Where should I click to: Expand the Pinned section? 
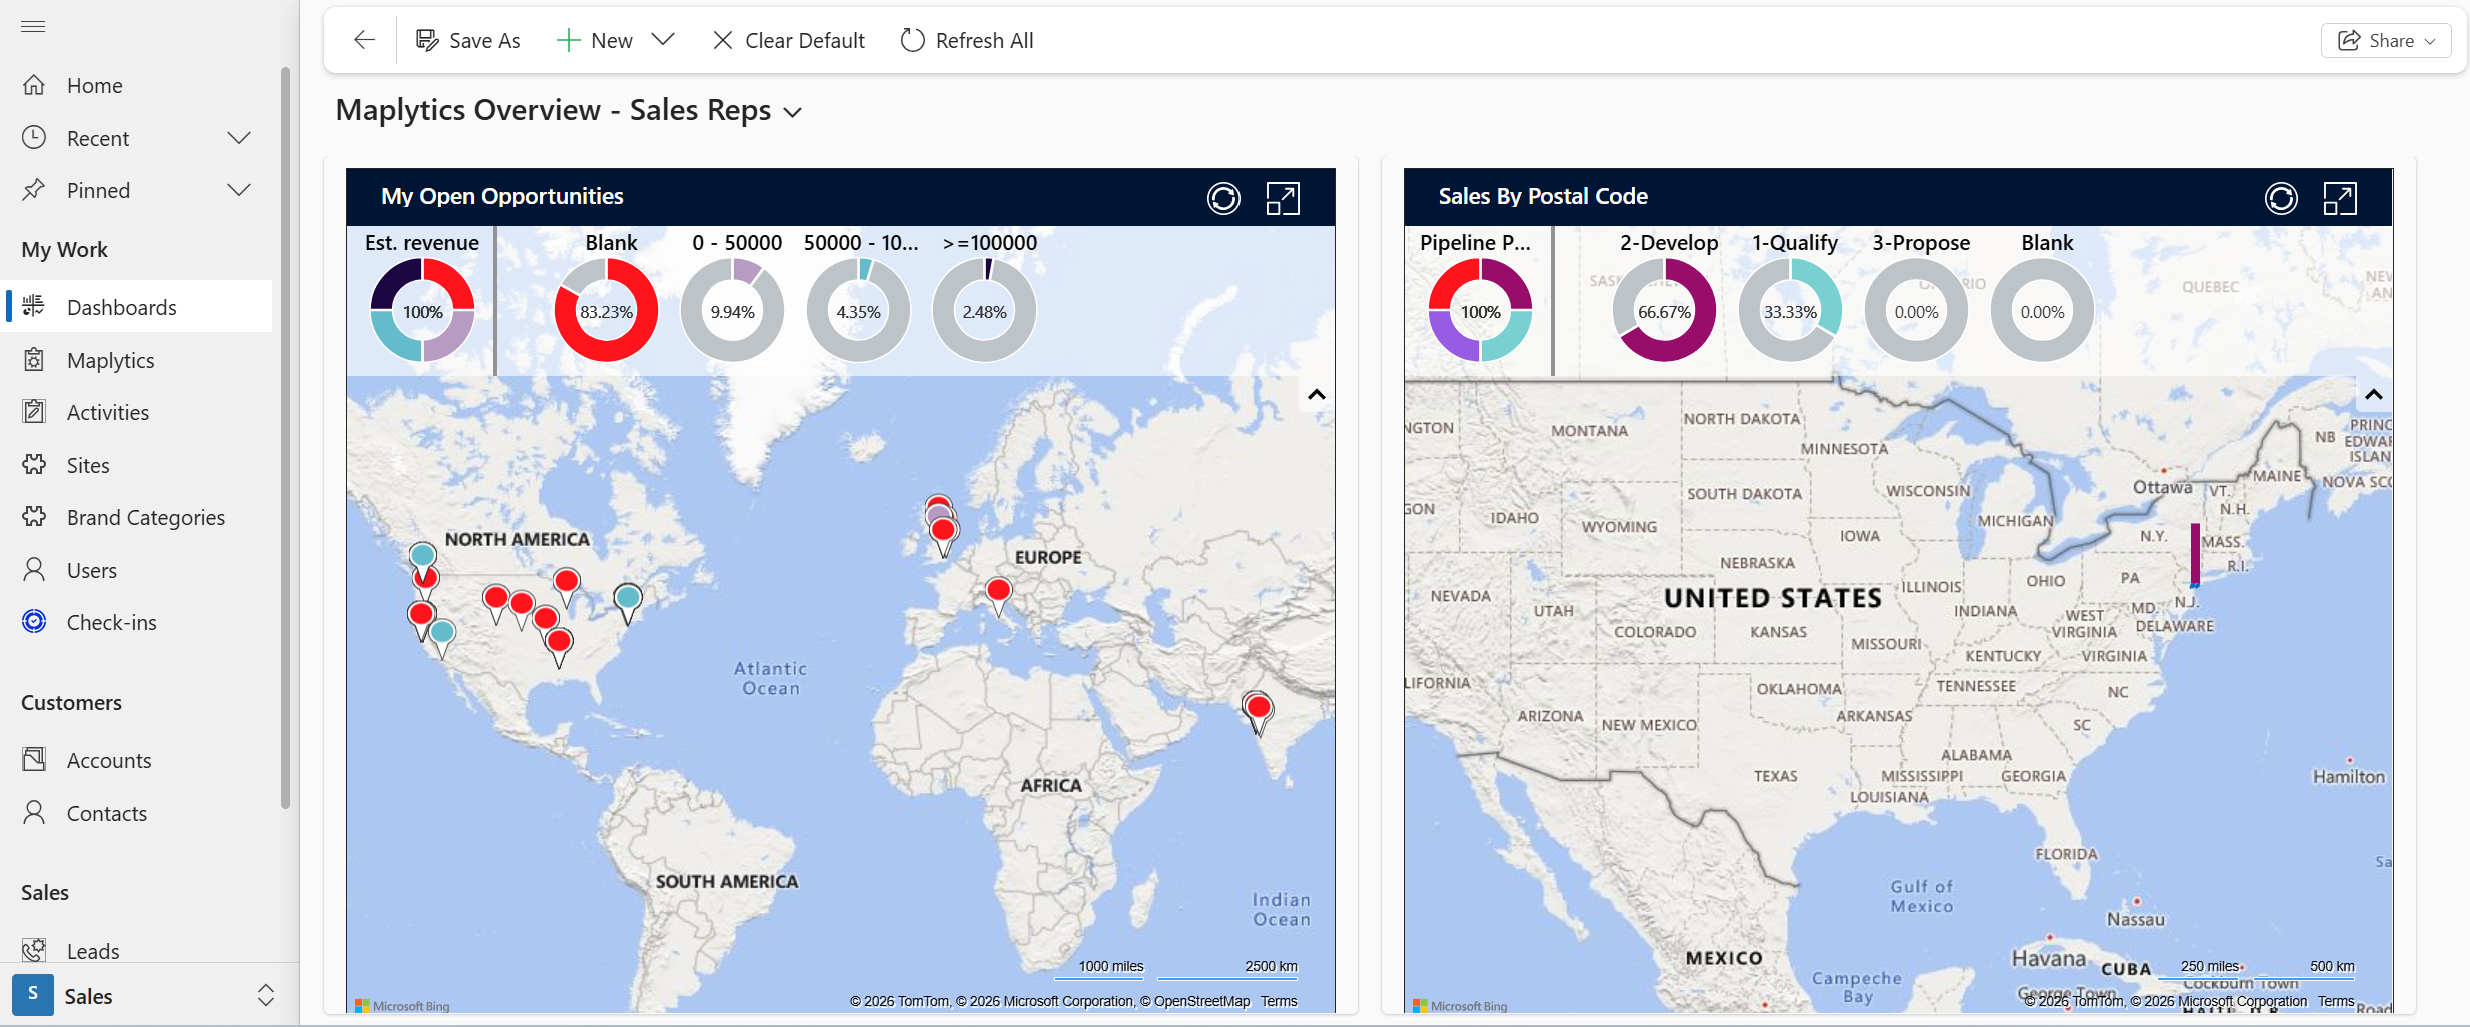[239, 189]
